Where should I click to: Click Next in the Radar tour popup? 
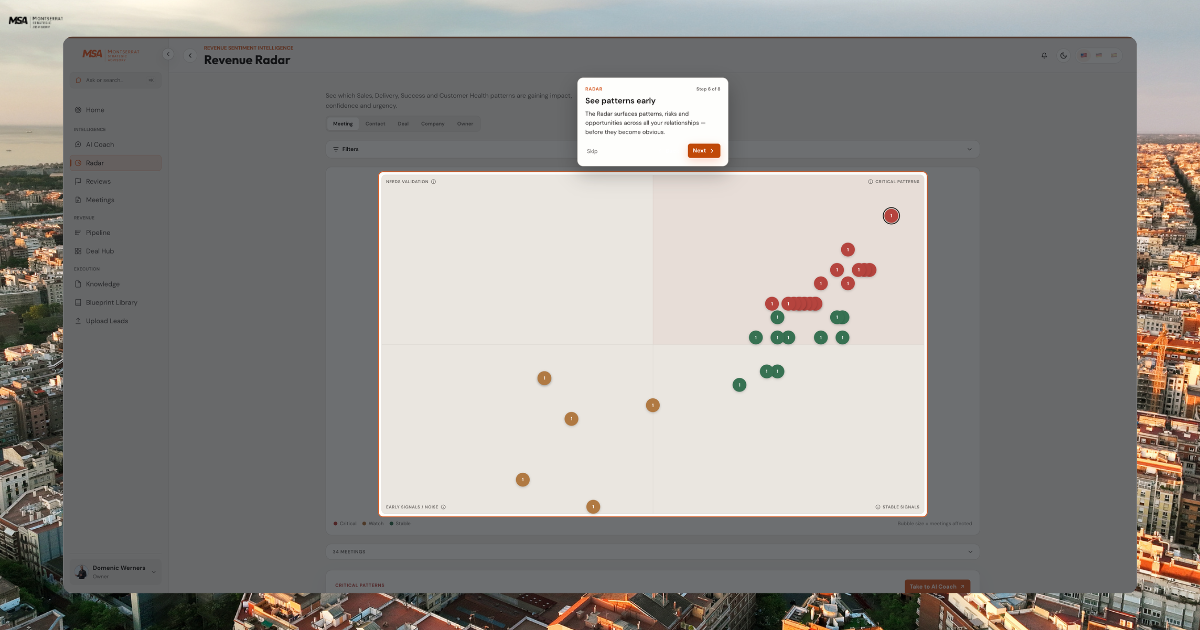(x=704, y=151)
